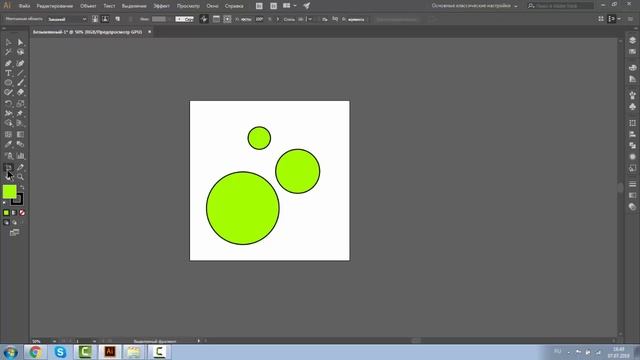Select the Magic Wand tool
Screen dimensions: 640x360
(x=8, y=52)
